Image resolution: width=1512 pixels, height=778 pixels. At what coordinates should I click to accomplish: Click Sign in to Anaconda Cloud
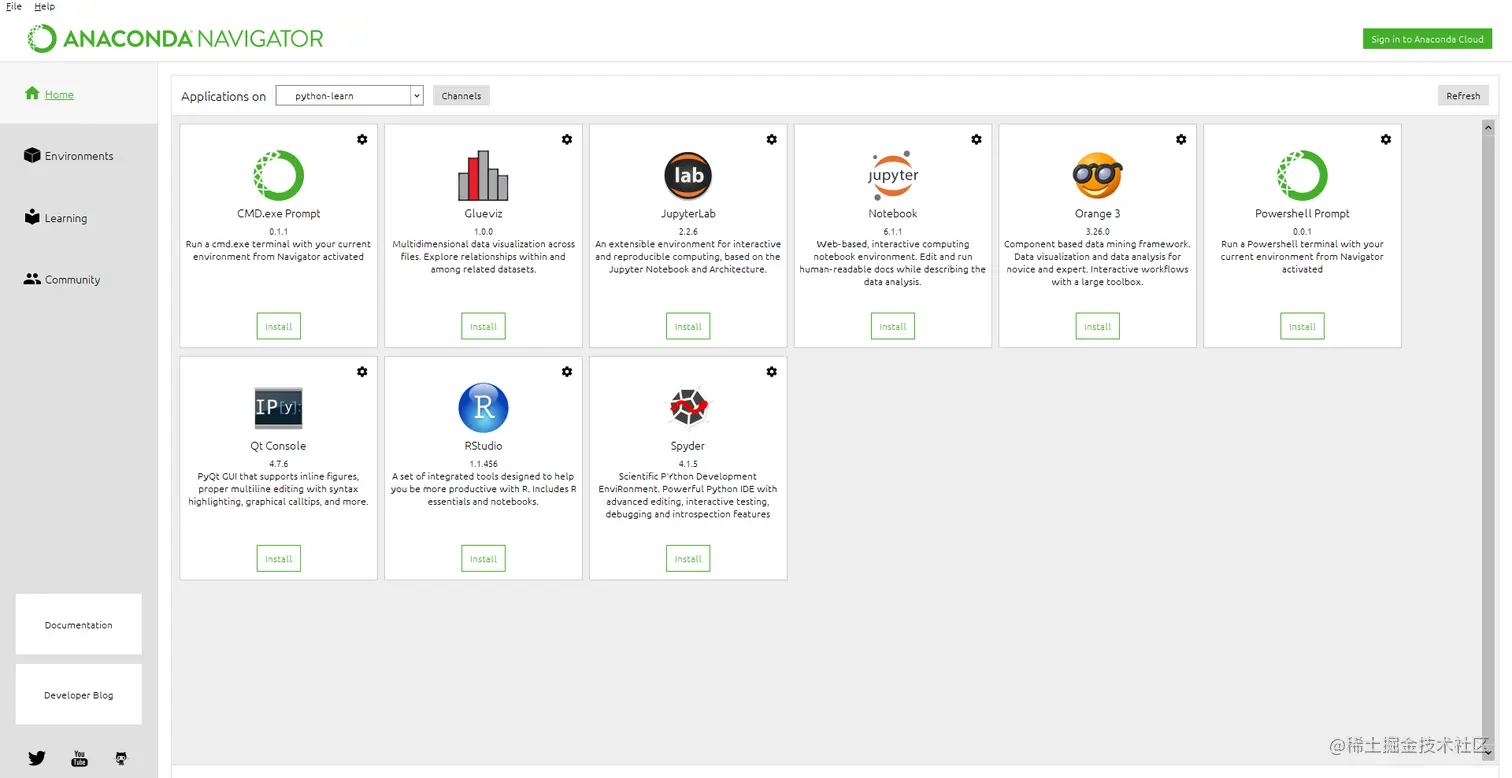pyautogui.click(x=1427, y=39)
